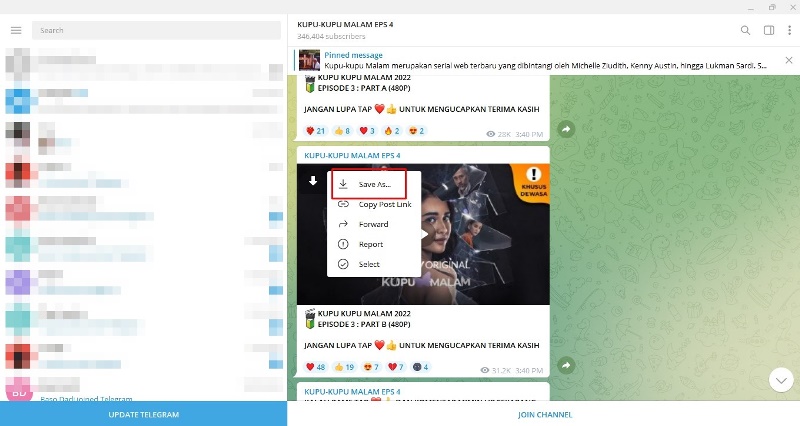Click the Copy Post Link chain icon
This screenshot has width=800, height=426.
343,204
